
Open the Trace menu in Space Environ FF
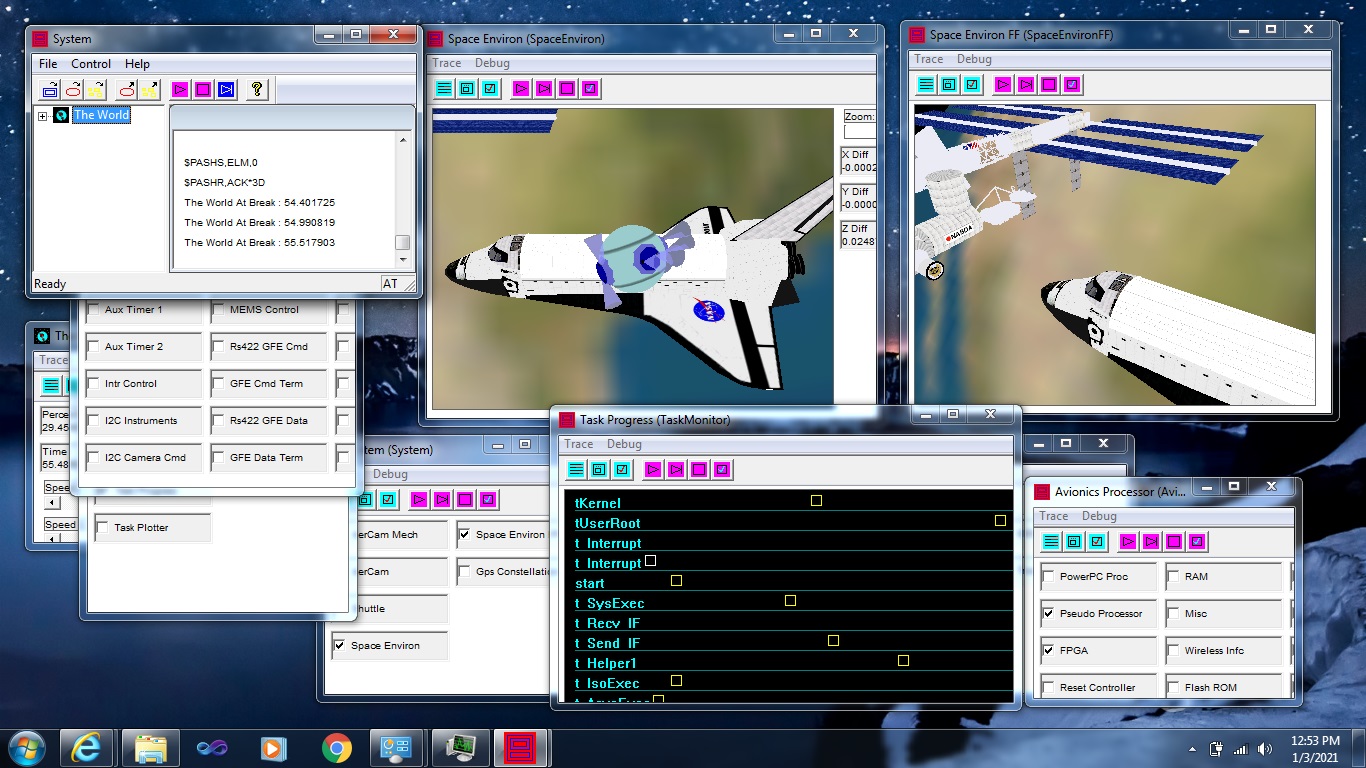click(x=928, y=59)
